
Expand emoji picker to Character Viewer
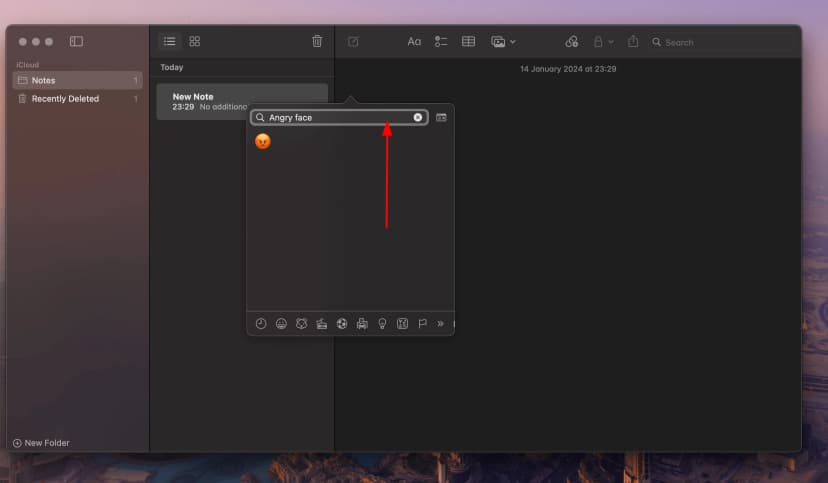[x=441, y=117]
